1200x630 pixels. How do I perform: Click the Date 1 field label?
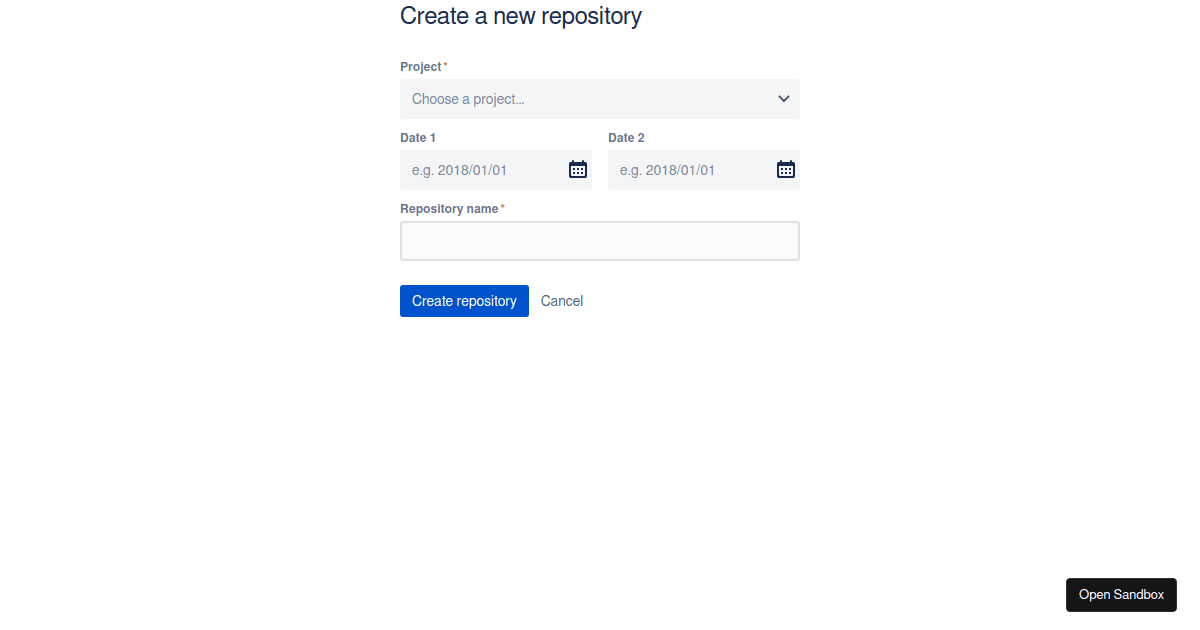(x=417, y=137)
